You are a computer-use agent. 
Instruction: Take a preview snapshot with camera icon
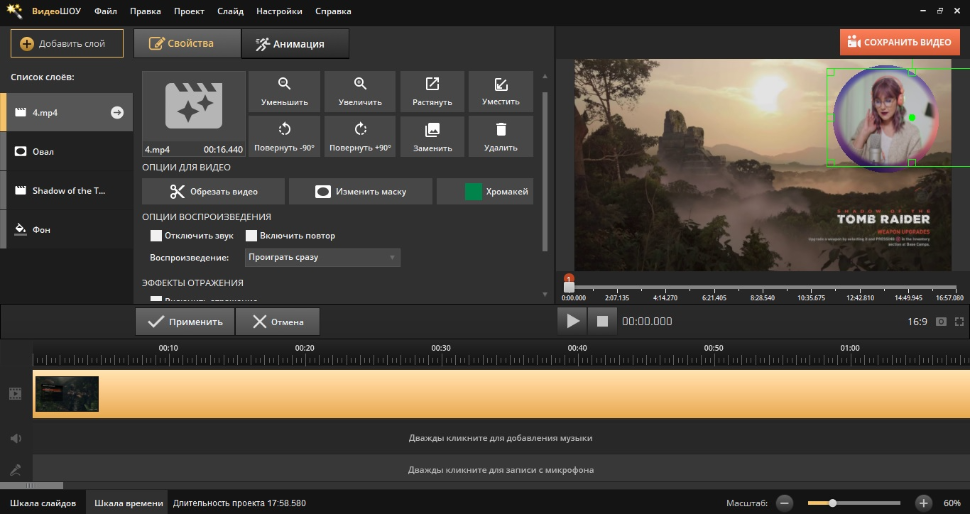pyautogui.click(x=941, y=322)
